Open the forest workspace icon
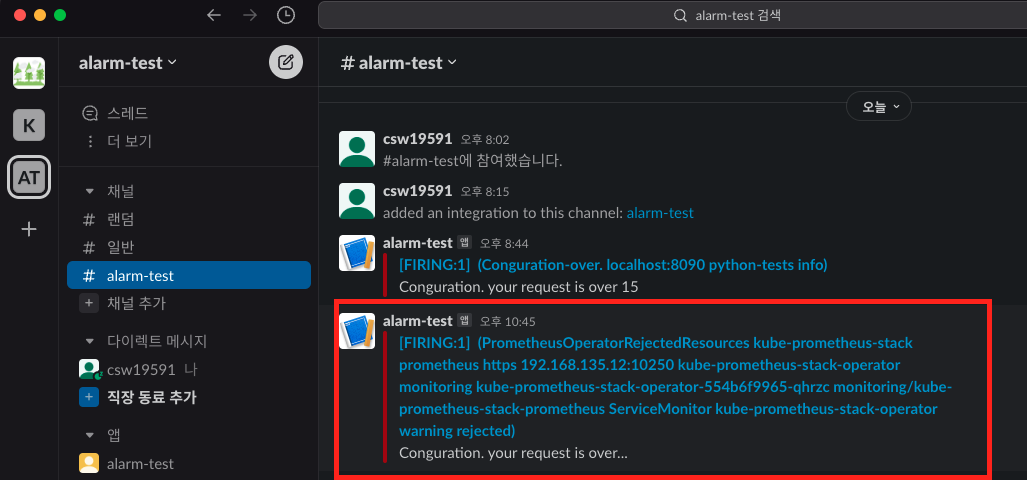The image size is (1027, 480). point(29,73)
